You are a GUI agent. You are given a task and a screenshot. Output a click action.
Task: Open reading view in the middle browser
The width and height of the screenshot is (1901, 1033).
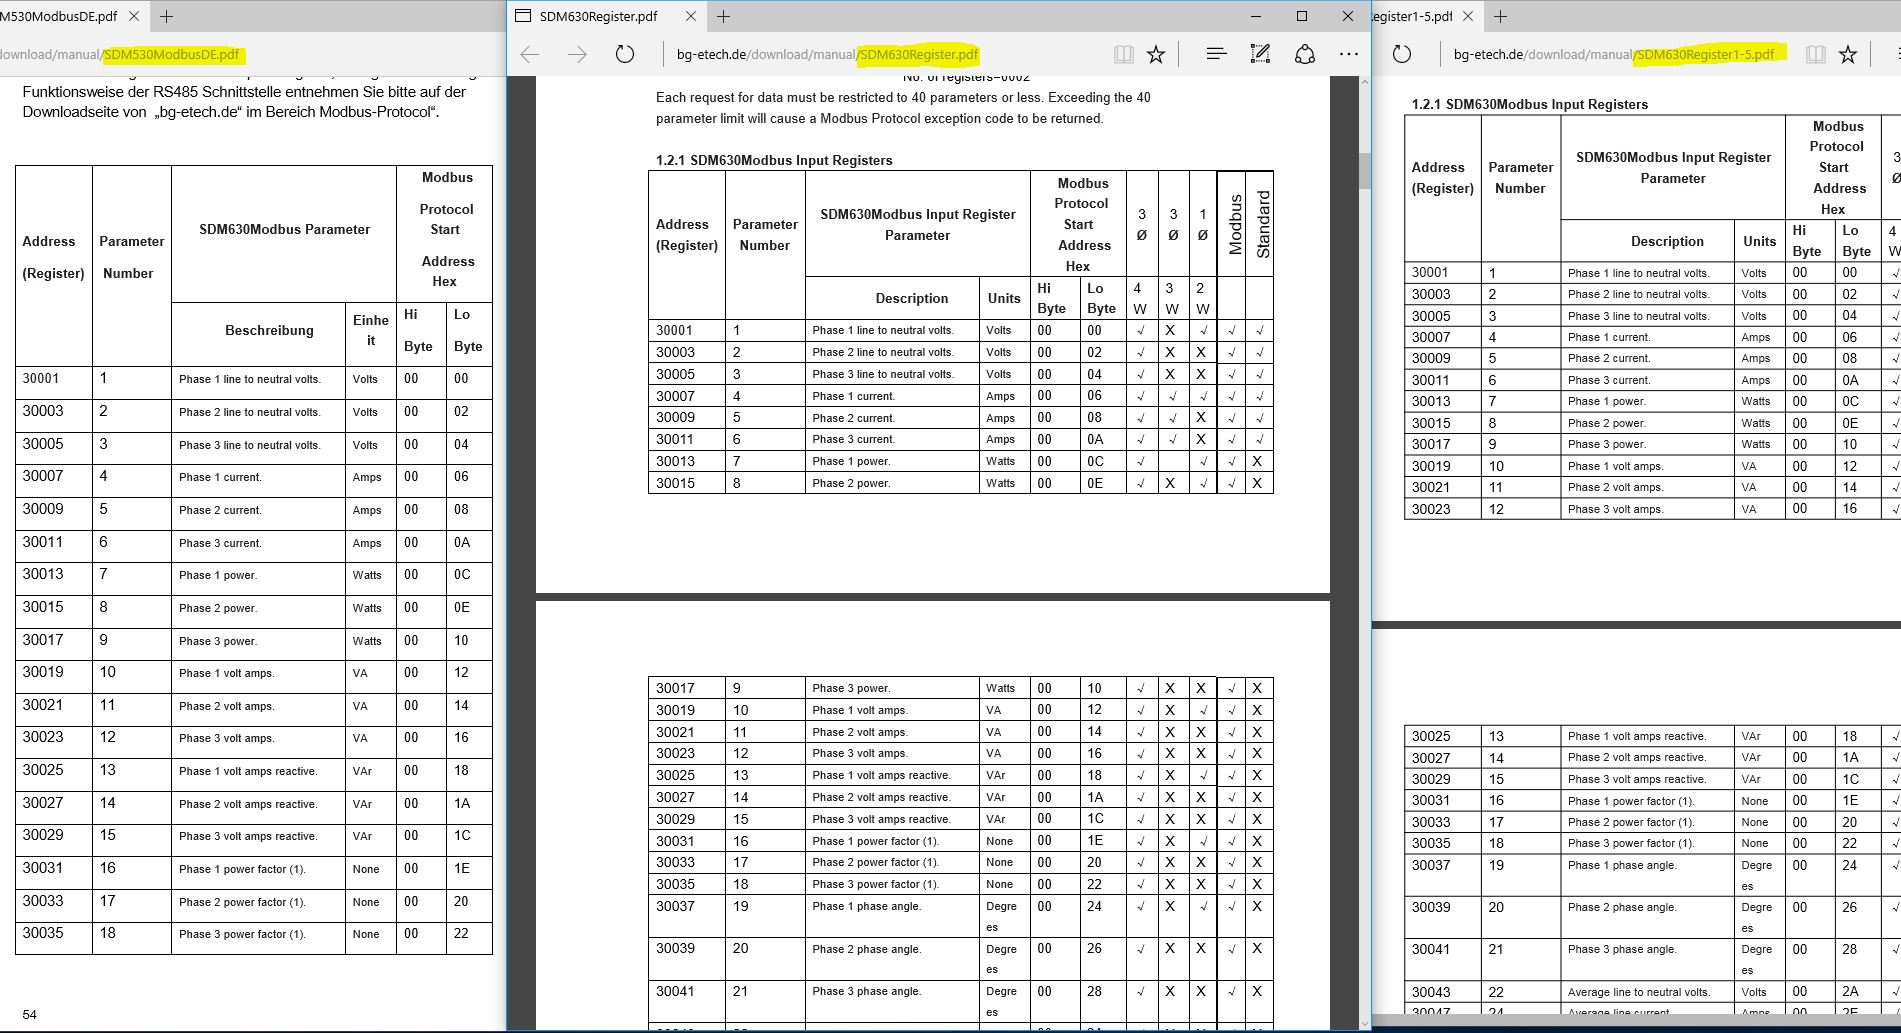click(x=1124, y=54)
